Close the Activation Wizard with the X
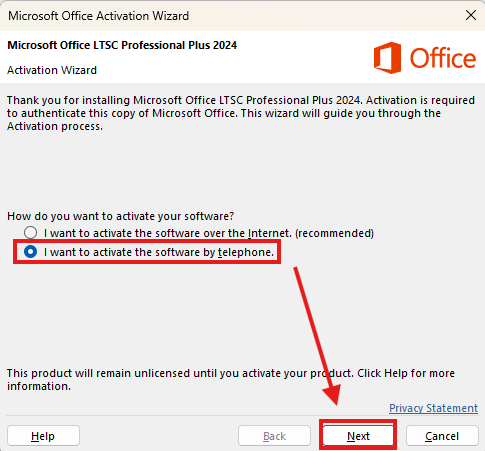This screenshot has height=451, width=485. click(x=471, y=15)
